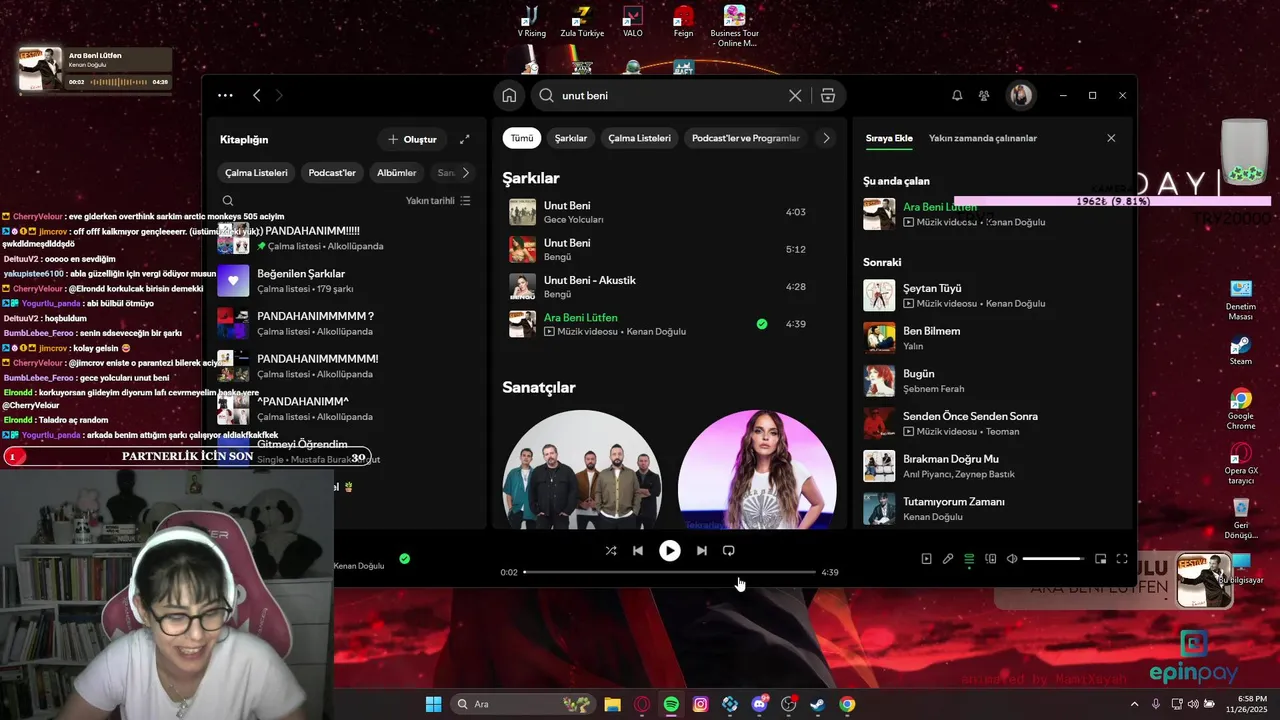Image resolution: width=1280 pixels, height=720 pixels.
Task: Close the queue panel
Action: click(x=1111, y=138)
